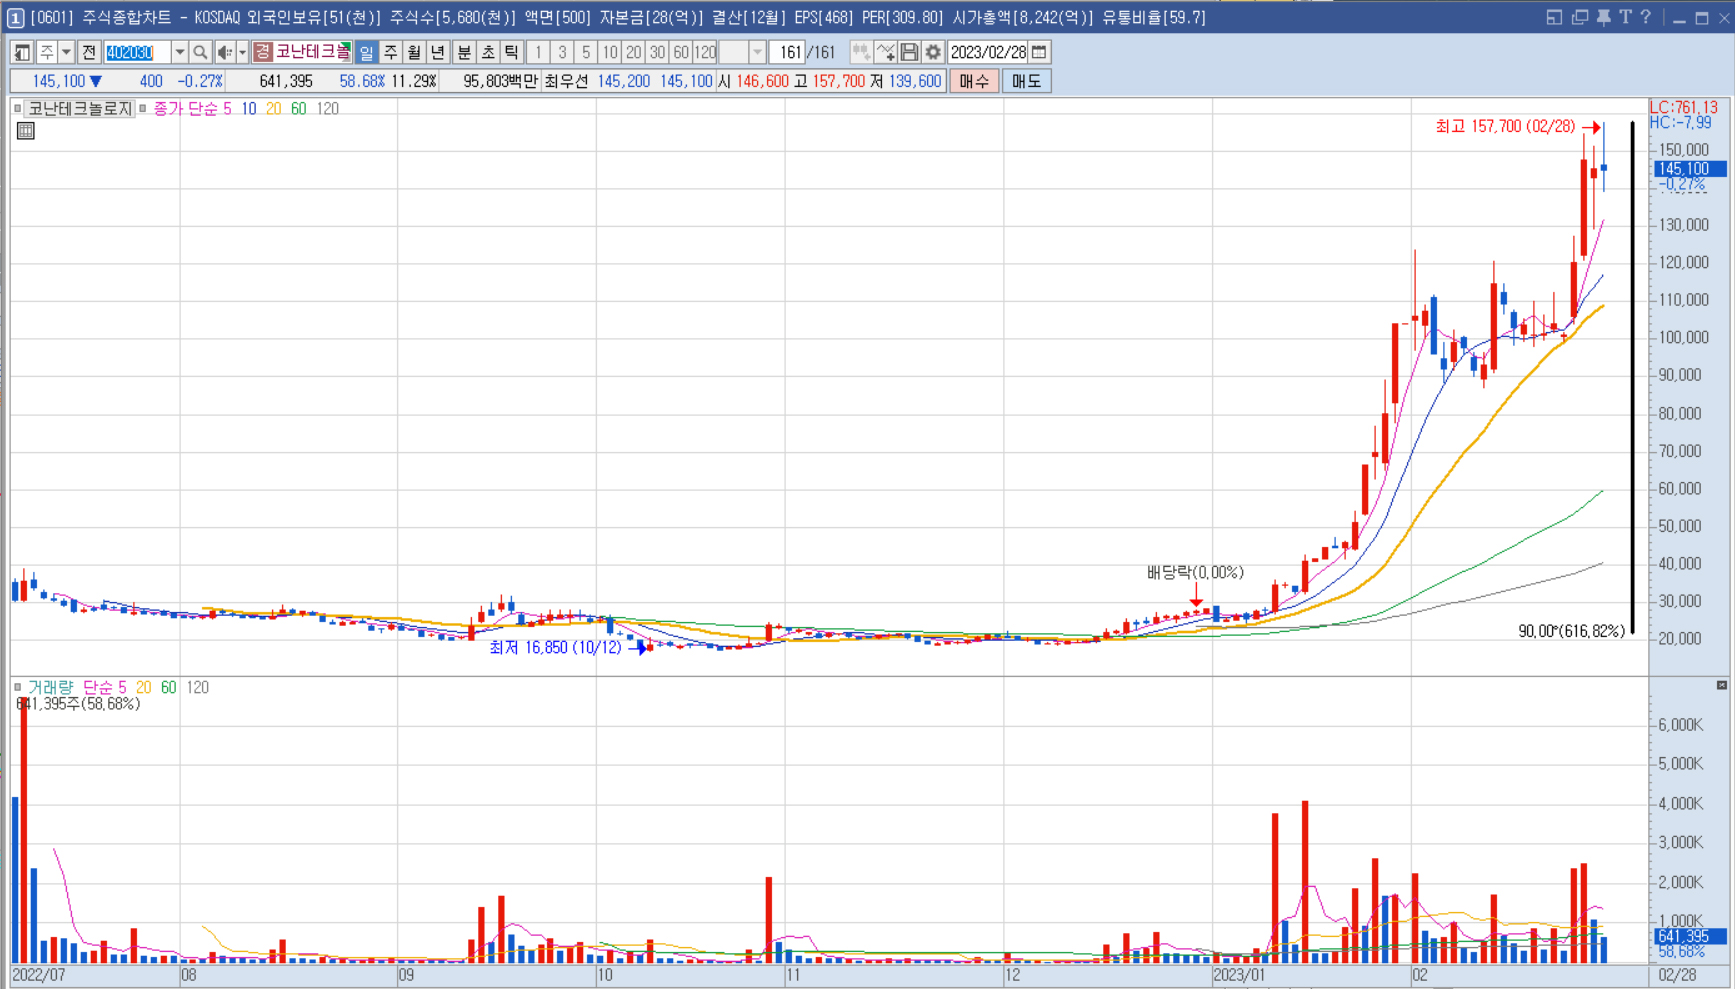Select interval 10 button
The width and height of the screenshot is (1735, 989).
(610, 52)
